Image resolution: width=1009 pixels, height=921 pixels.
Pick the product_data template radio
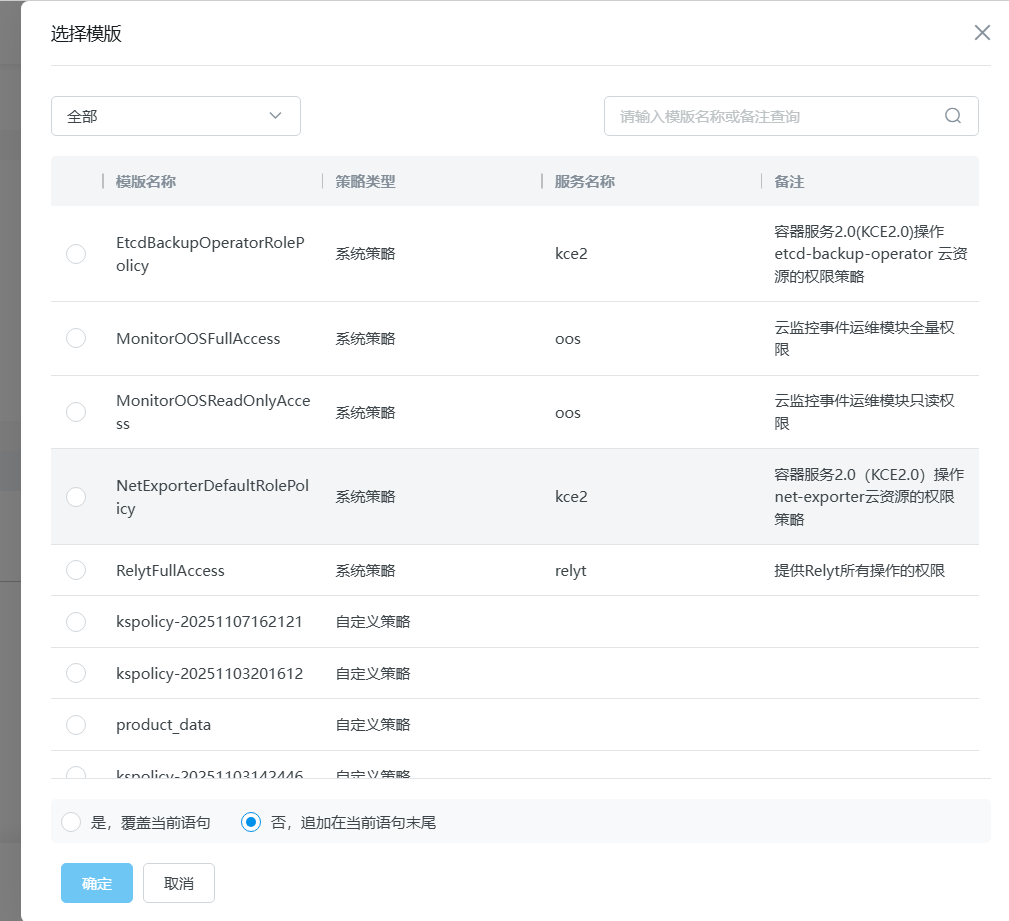(x=76, y=724)
